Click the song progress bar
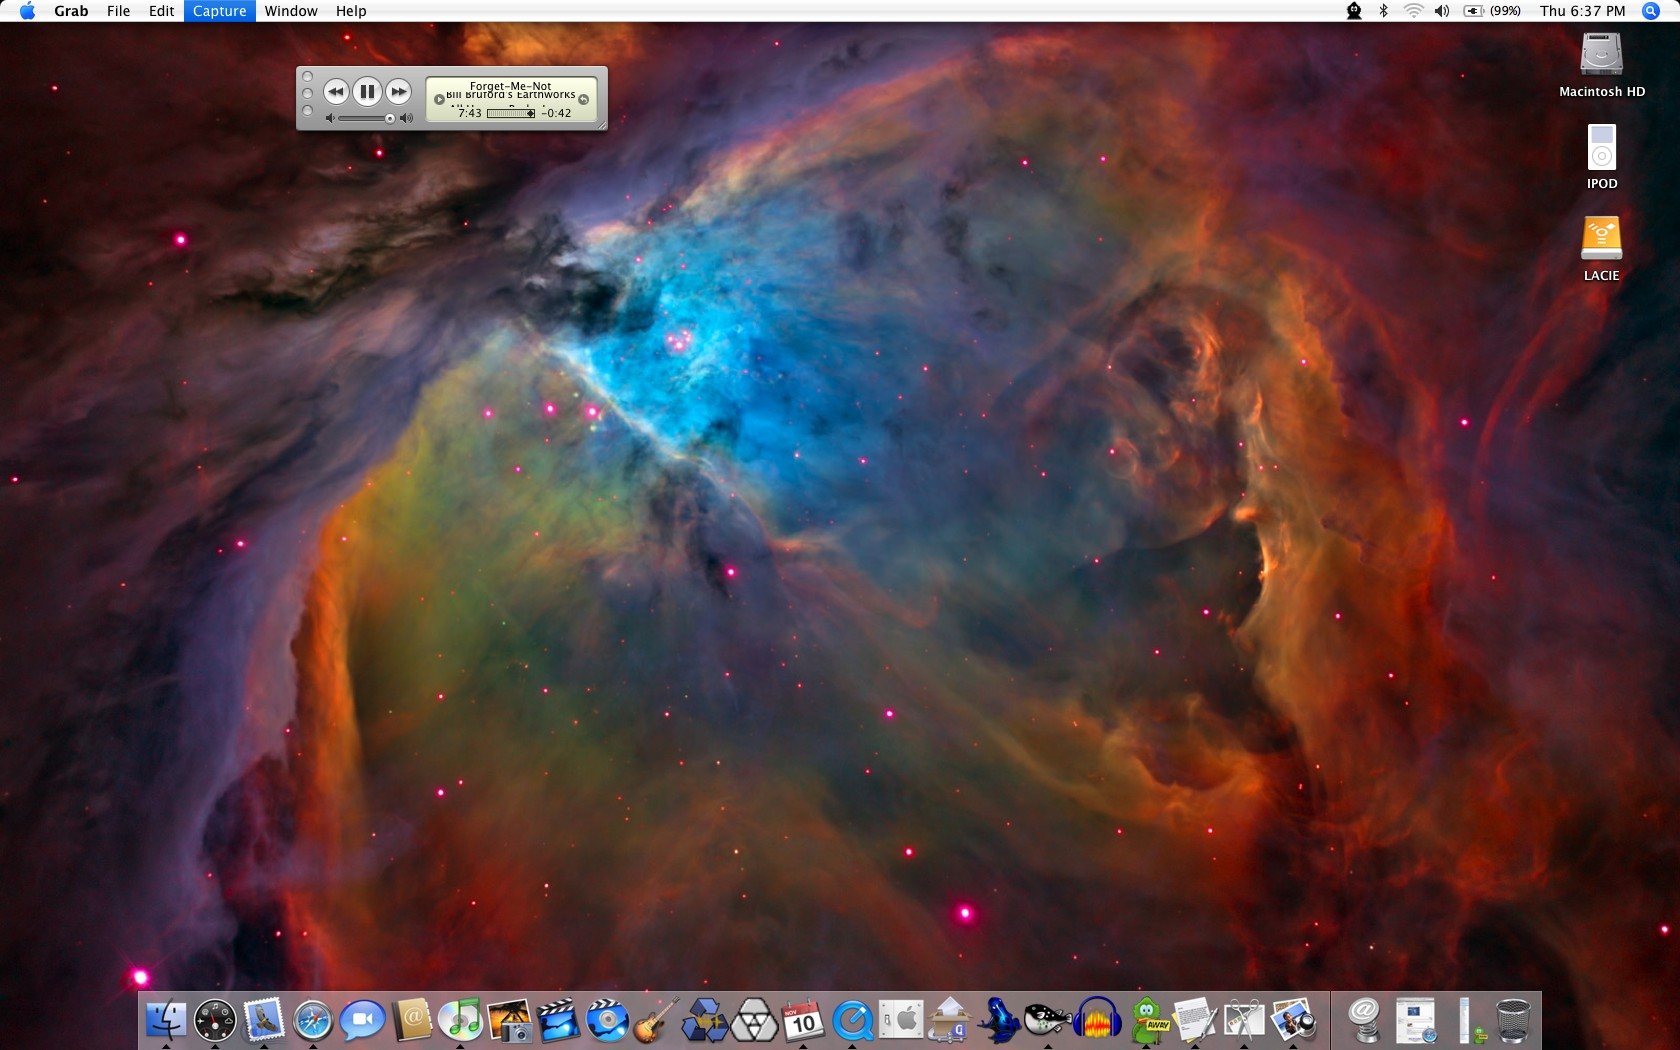Viewport: 1680px width, 1050px height. point(511,114)
